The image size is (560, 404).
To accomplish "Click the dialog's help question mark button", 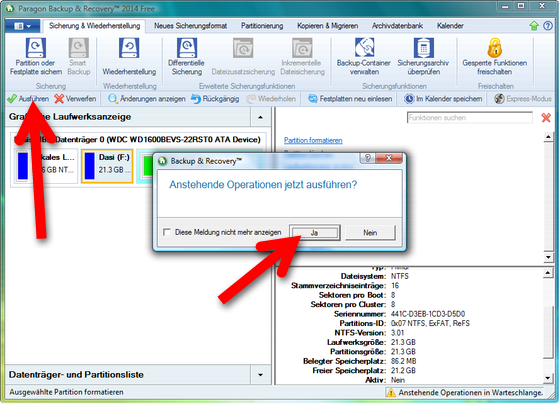I will point(368,158).
